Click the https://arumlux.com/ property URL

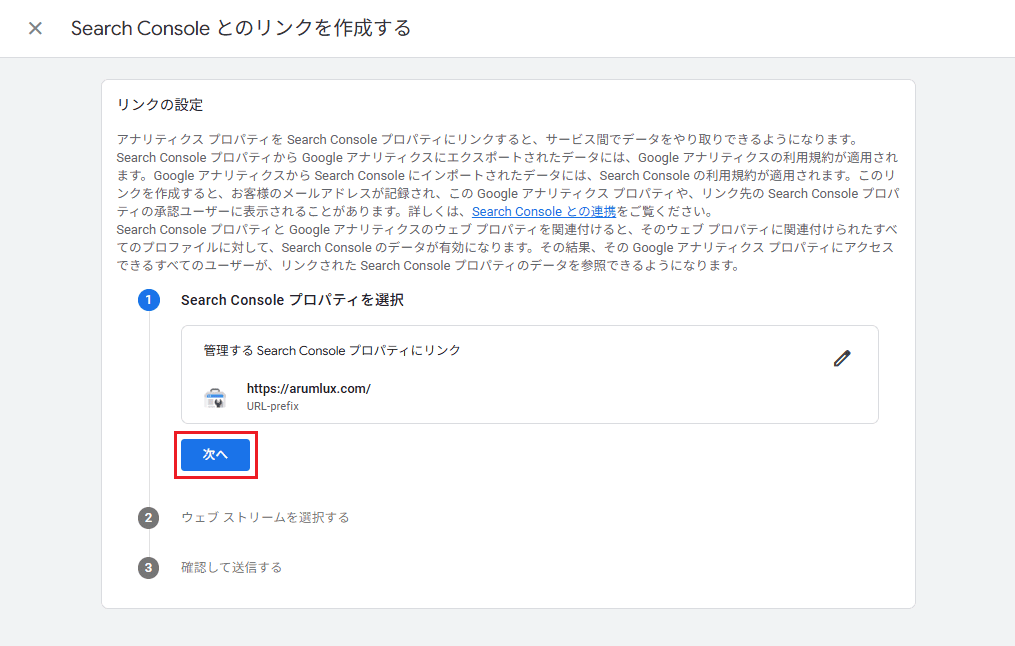point(308,388)
